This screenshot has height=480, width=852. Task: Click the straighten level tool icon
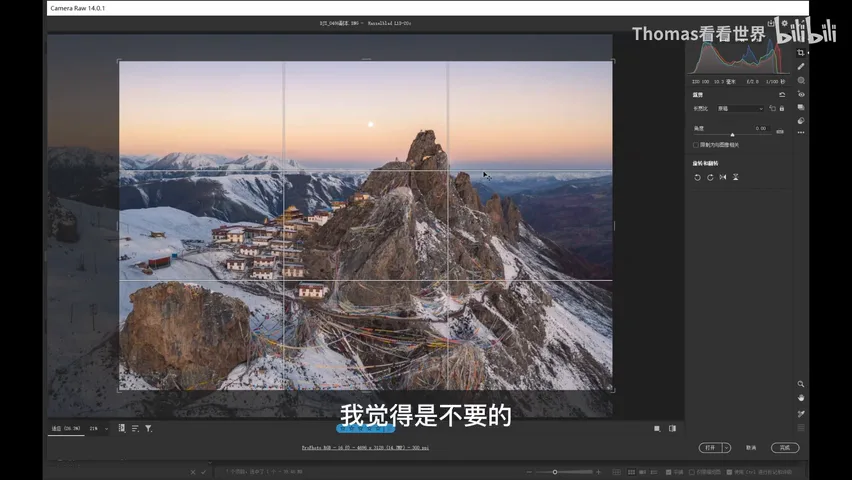click(x=780, y=131)
